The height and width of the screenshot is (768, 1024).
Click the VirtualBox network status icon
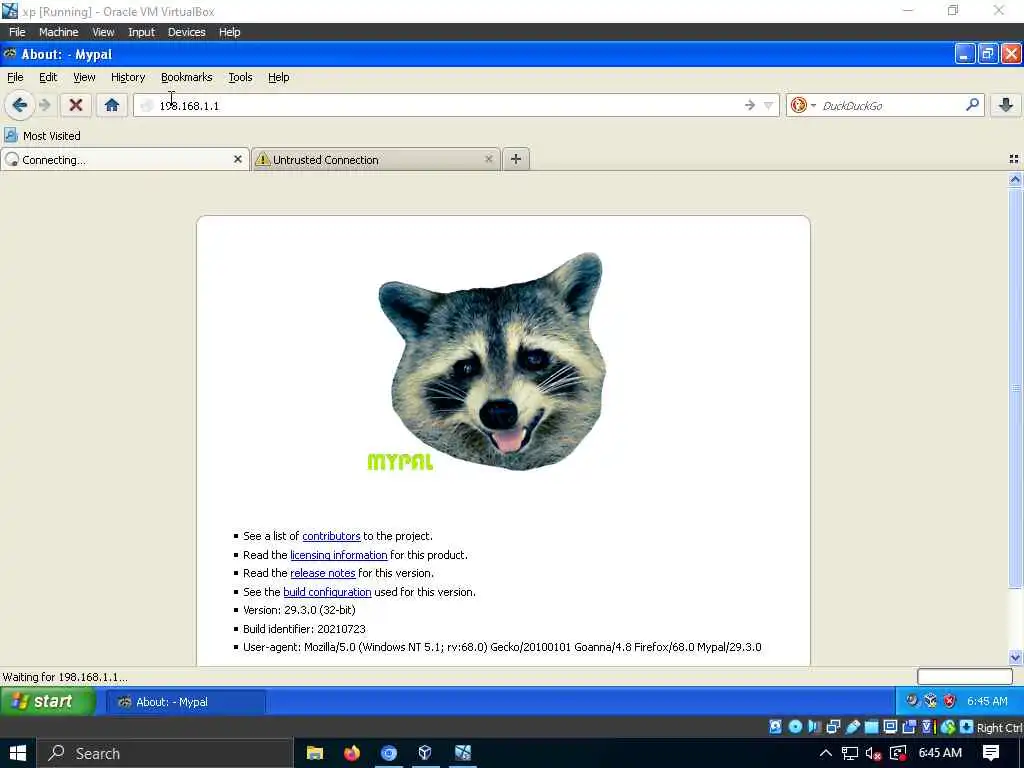833,727
